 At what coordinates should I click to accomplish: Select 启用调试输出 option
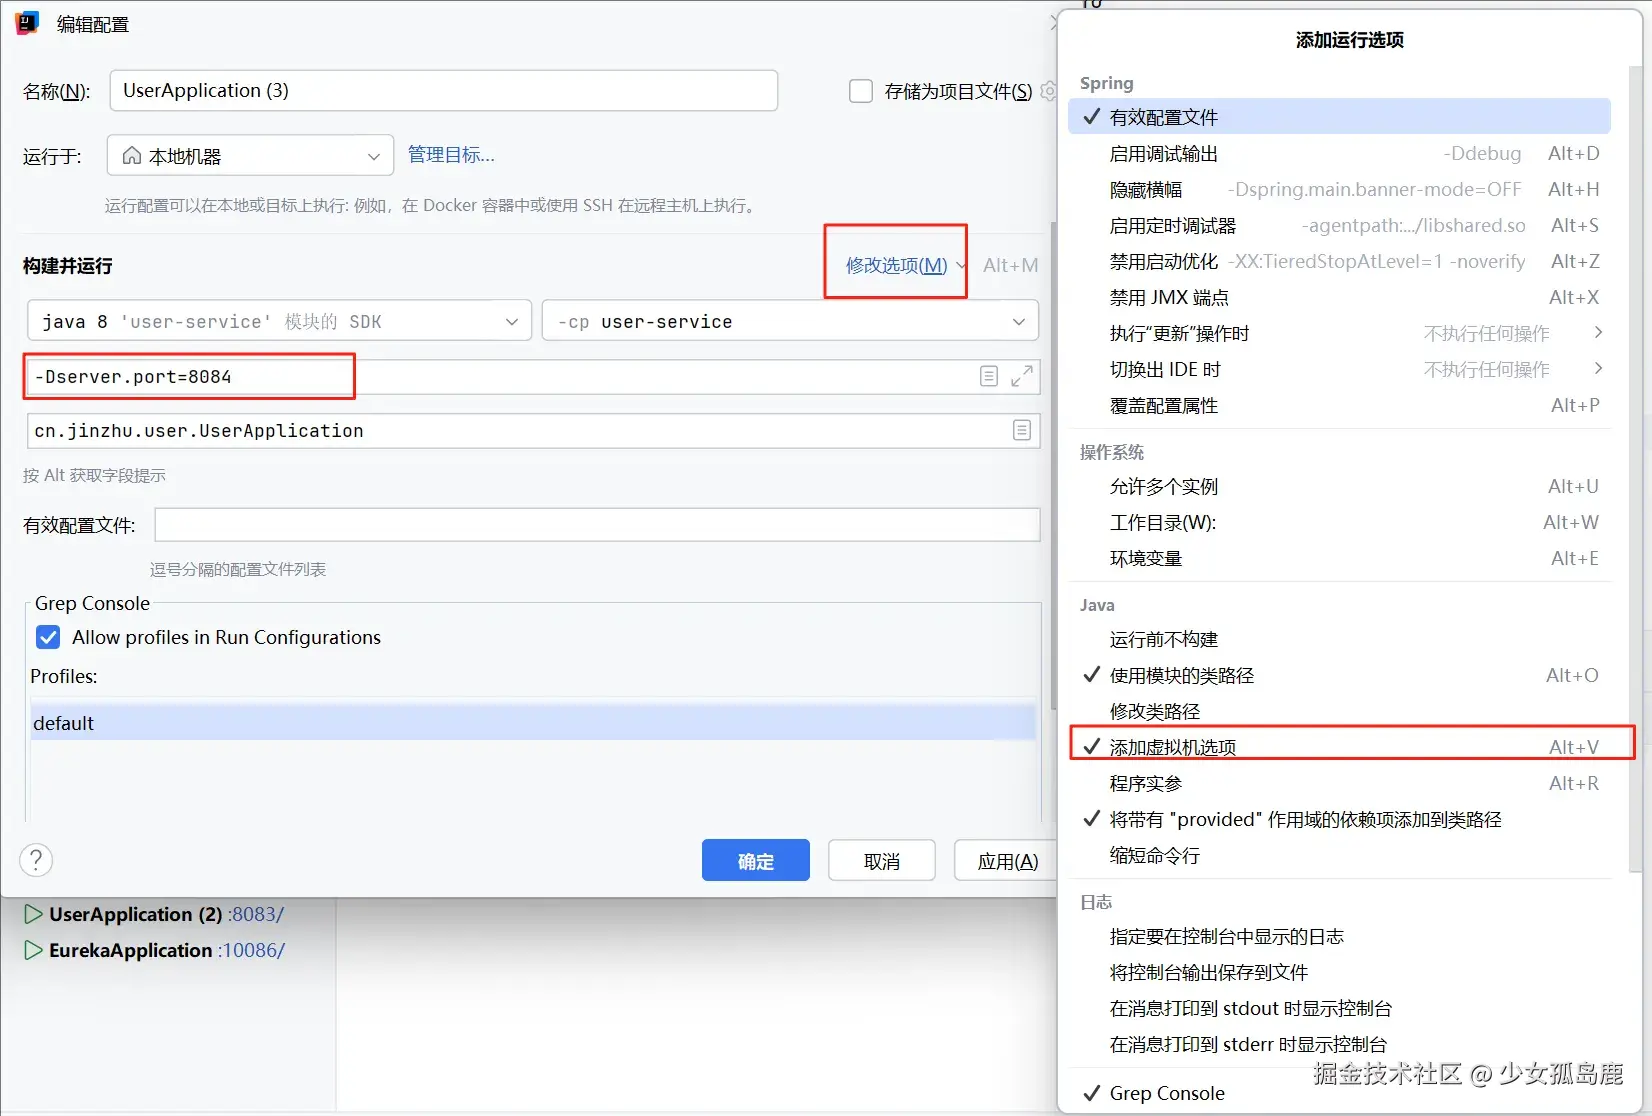tap(1339, 153)
